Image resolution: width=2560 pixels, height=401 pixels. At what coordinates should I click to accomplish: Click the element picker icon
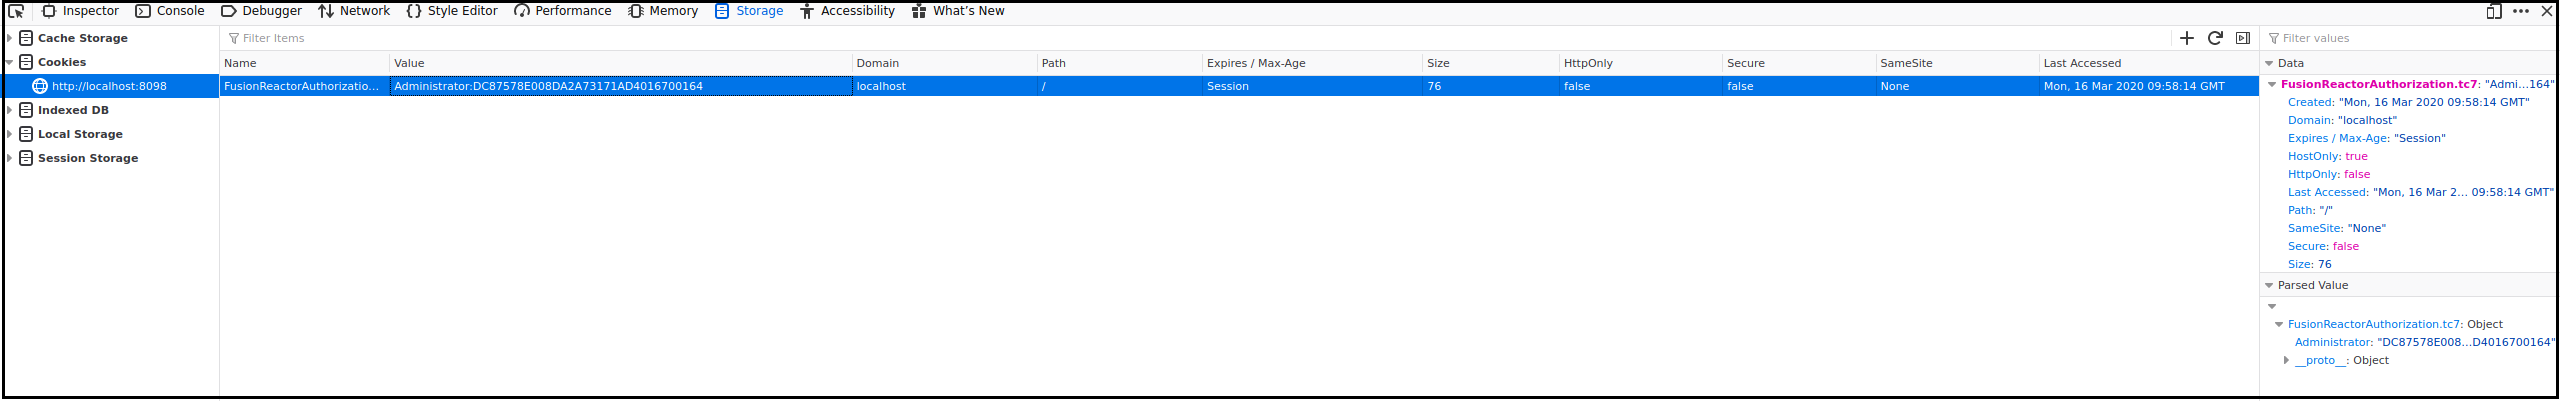coord(16,11)
